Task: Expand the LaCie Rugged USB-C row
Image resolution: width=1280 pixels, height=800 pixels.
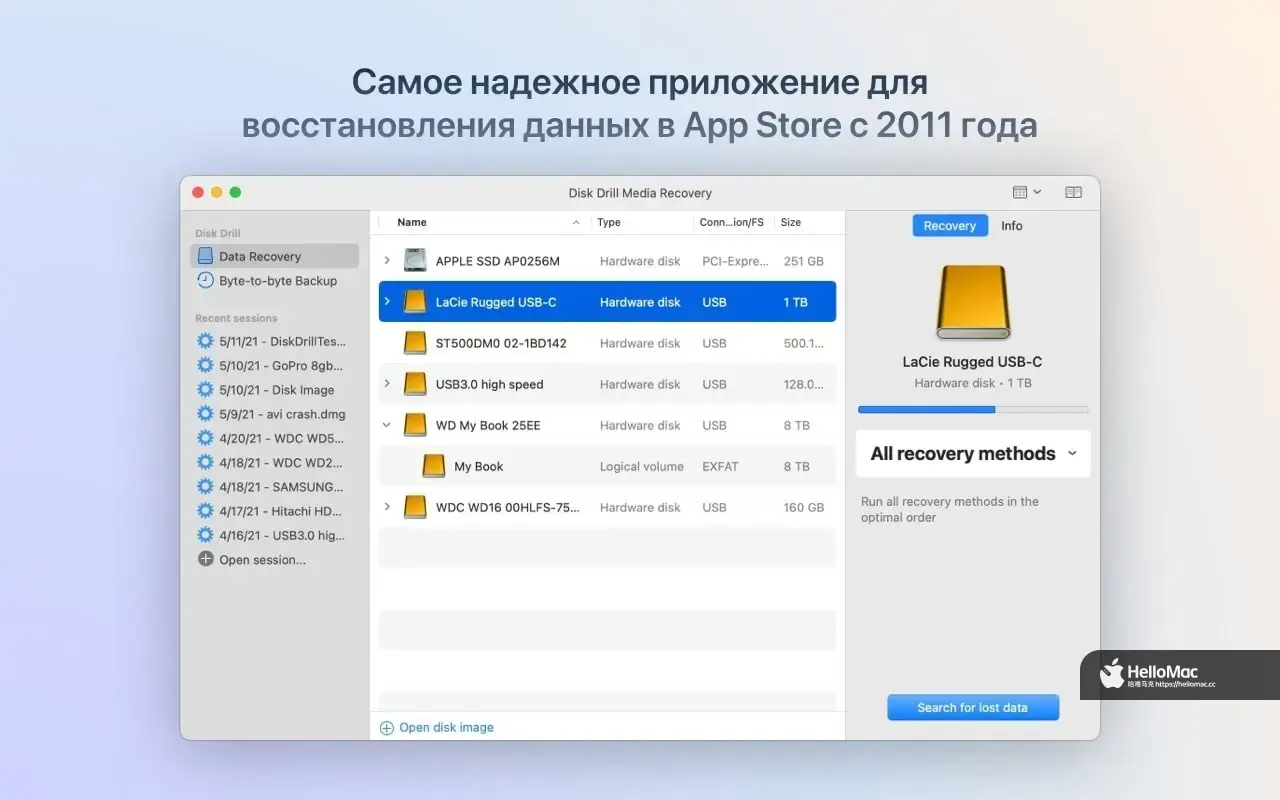Action: coord(387,302)
